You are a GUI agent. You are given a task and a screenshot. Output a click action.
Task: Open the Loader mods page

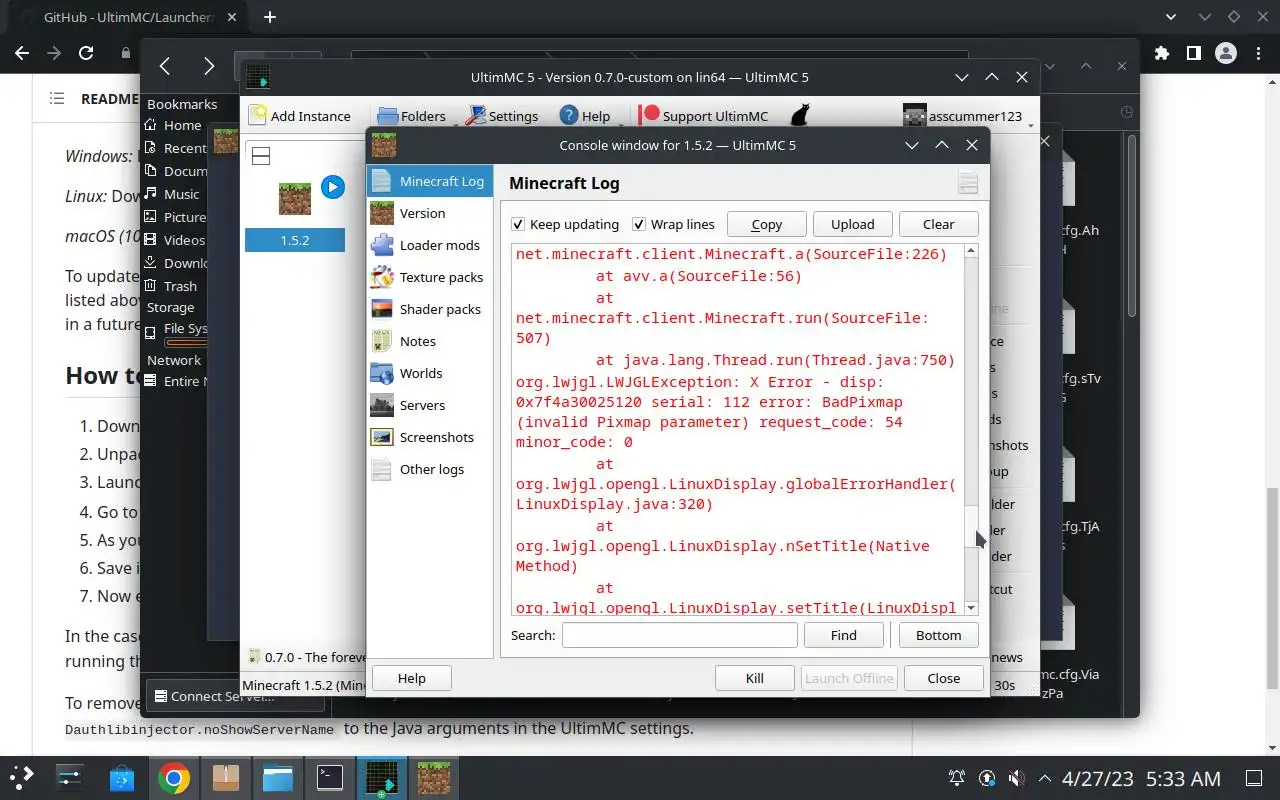click(430, 245)
